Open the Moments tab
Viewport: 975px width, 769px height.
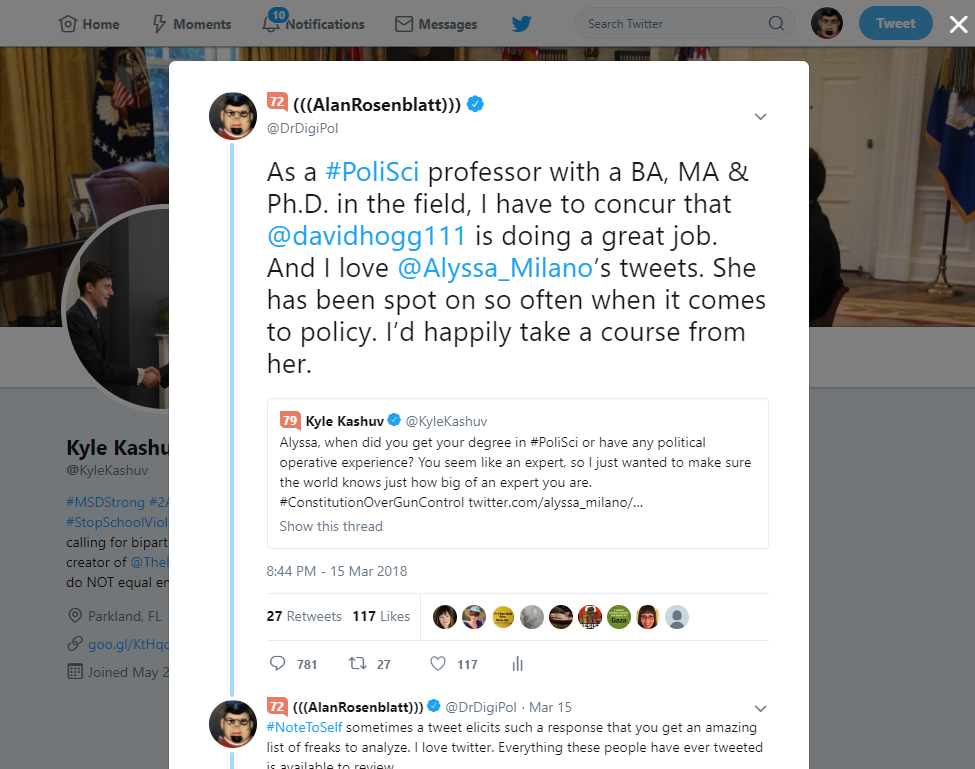[x=192, y=24]
